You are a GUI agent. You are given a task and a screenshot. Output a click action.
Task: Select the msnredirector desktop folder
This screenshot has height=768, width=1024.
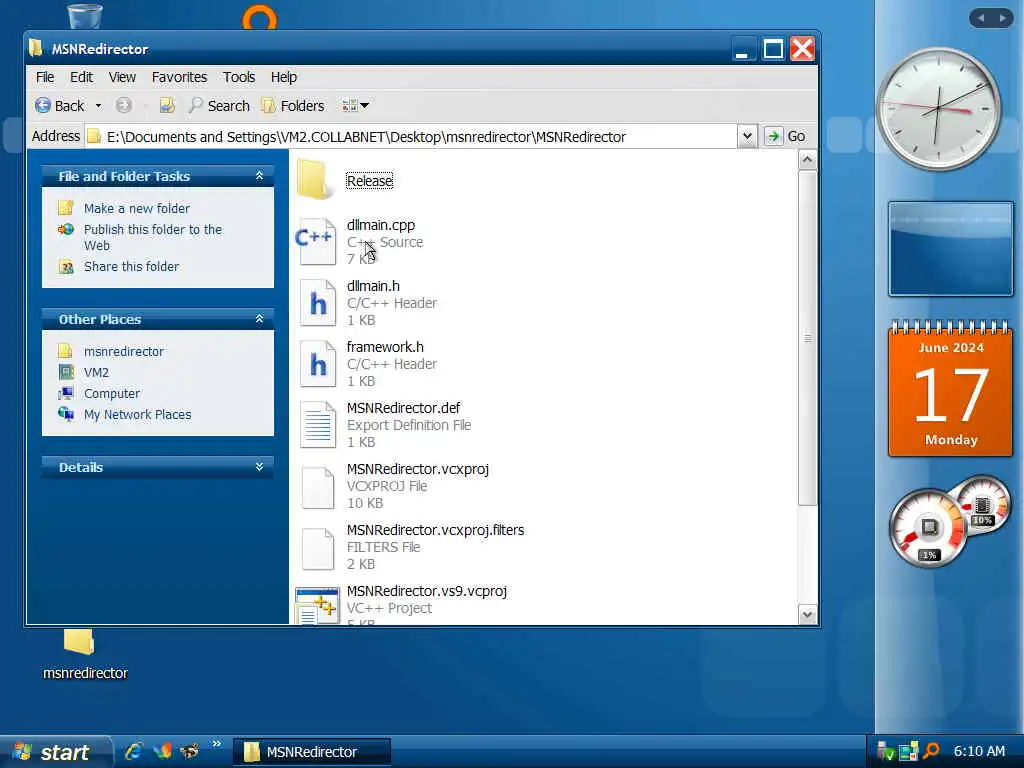coord(85,656)
